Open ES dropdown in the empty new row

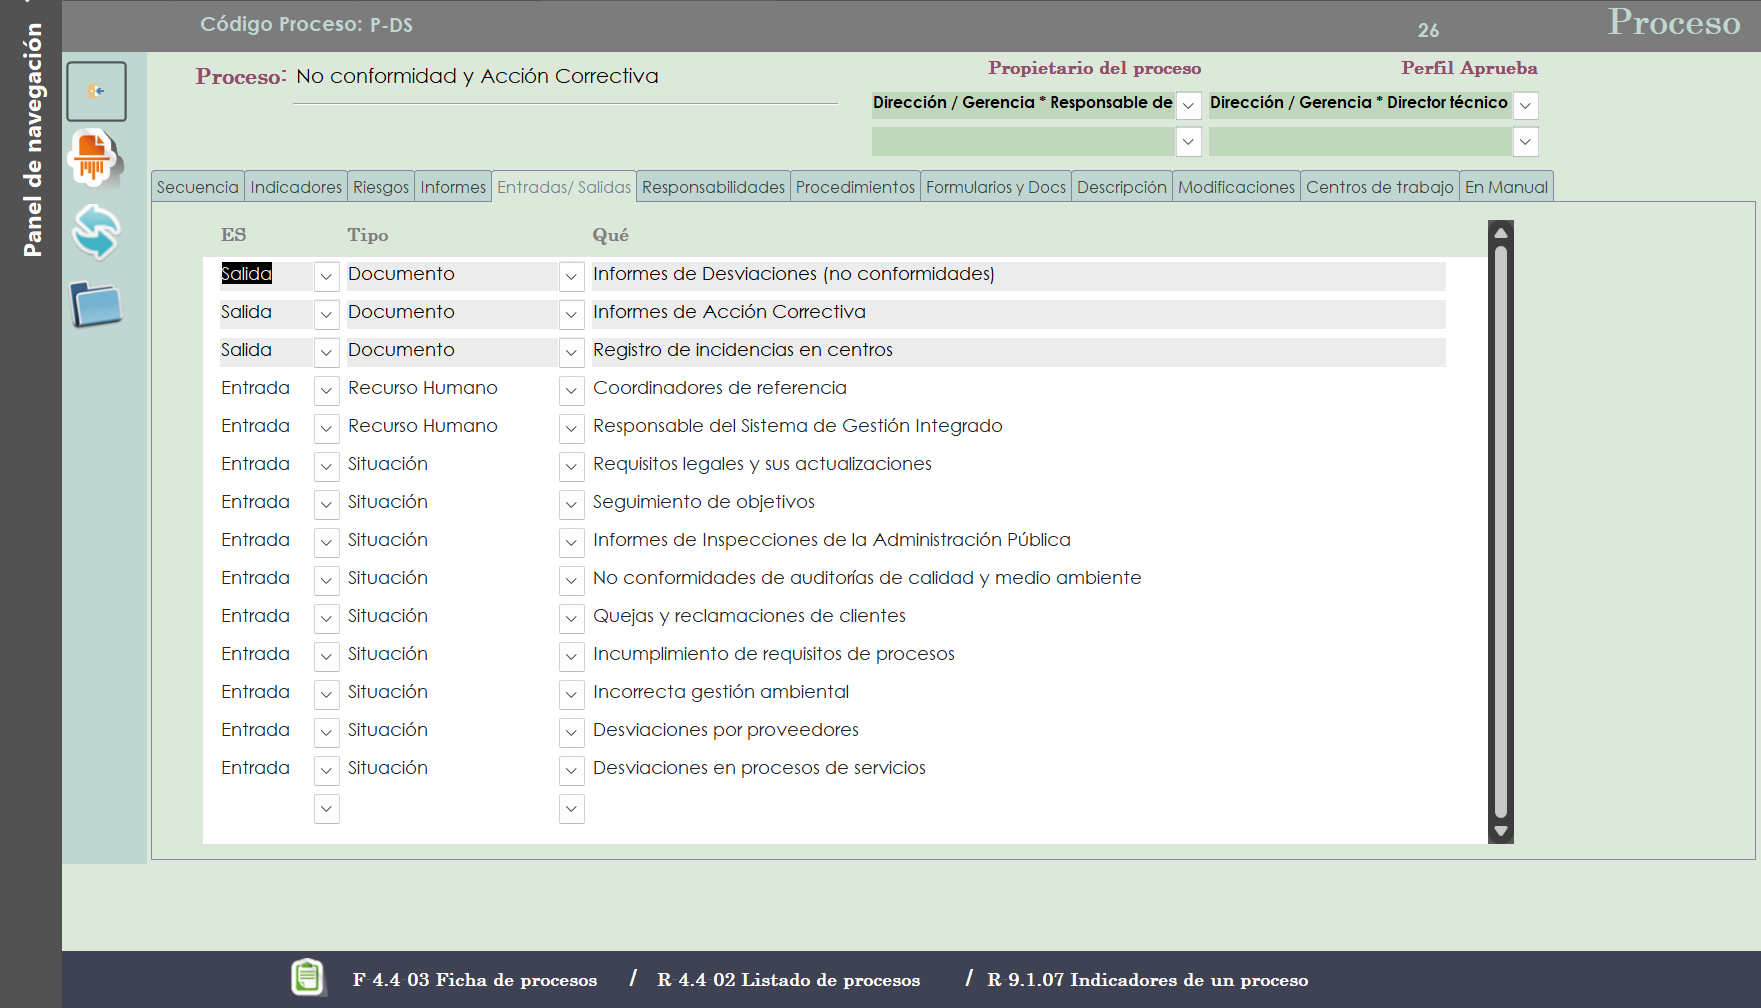[x=326, y=808]
